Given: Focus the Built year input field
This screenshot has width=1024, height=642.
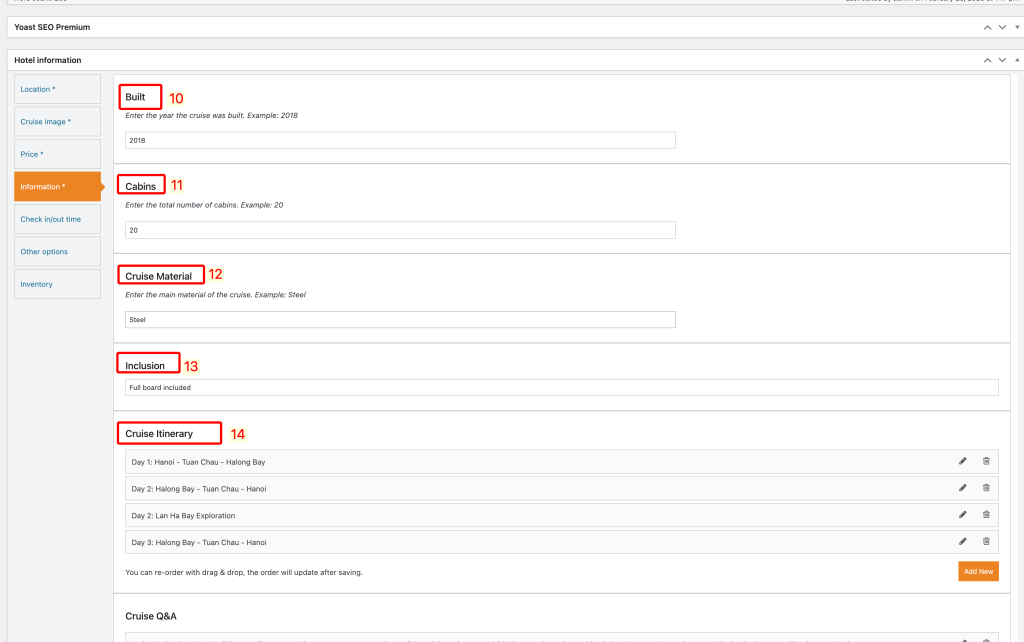Looking at the screenshot, I should click(x=400, y=140).
